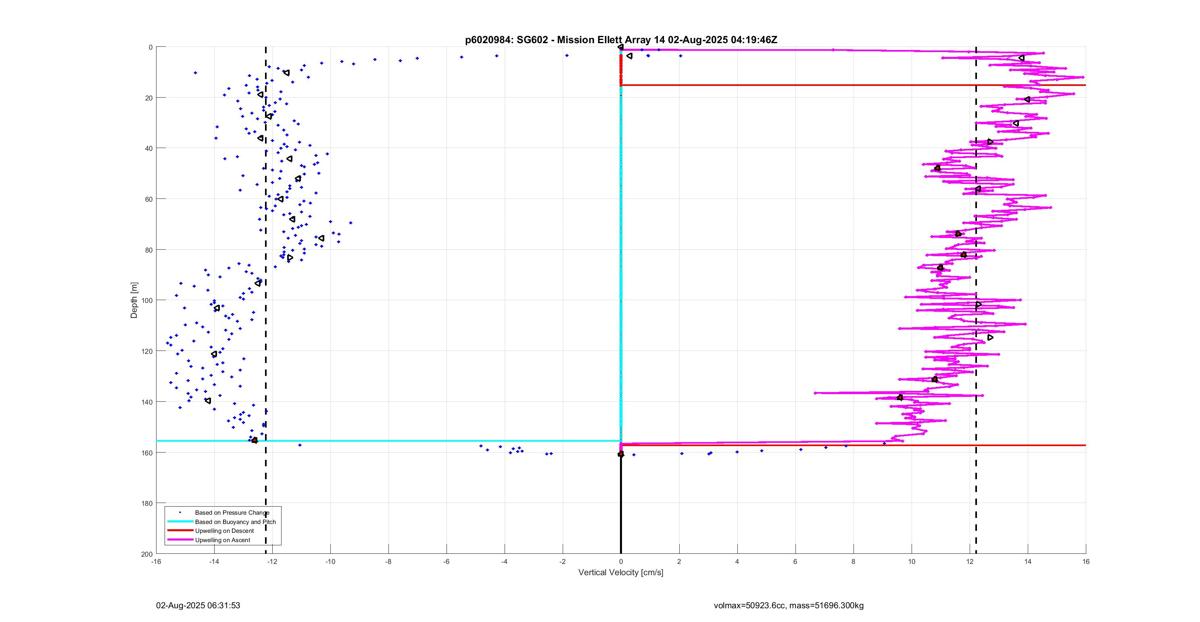Click the depth axis tick label '120'
Image resolution: width=1200 pixels, height=622 pixels.
click(x=147, y=351)
